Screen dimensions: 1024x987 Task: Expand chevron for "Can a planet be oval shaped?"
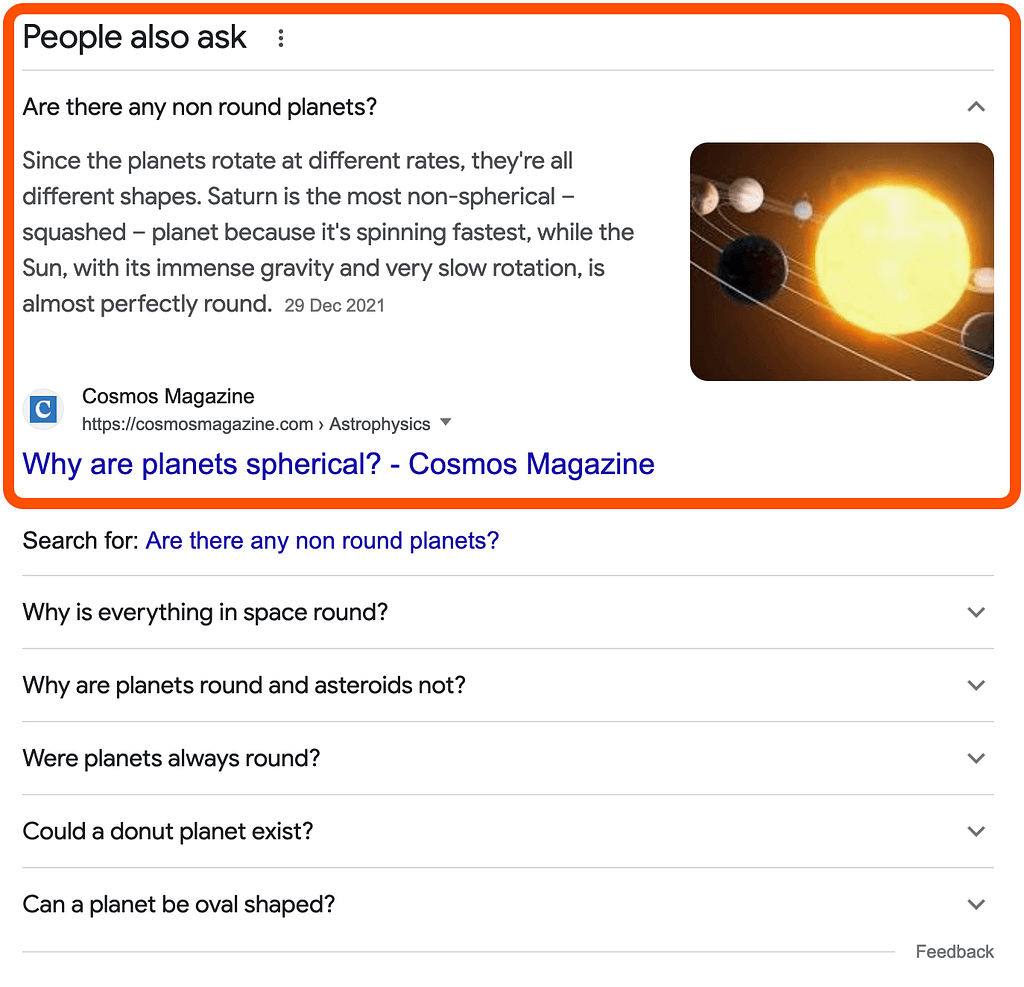click(x=977, y=904)
